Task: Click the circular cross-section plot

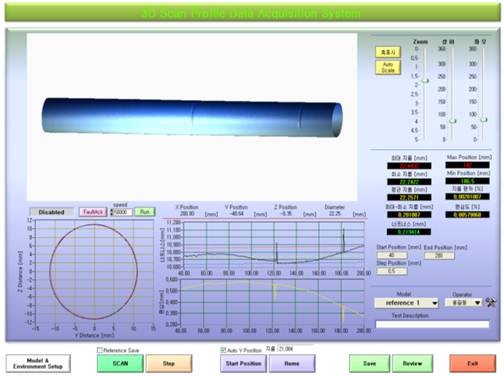Action: coord(94,272)
